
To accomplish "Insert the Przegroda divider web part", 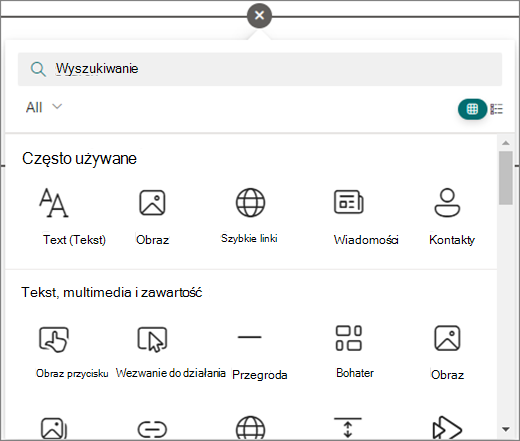I will (x=250, y=337).
